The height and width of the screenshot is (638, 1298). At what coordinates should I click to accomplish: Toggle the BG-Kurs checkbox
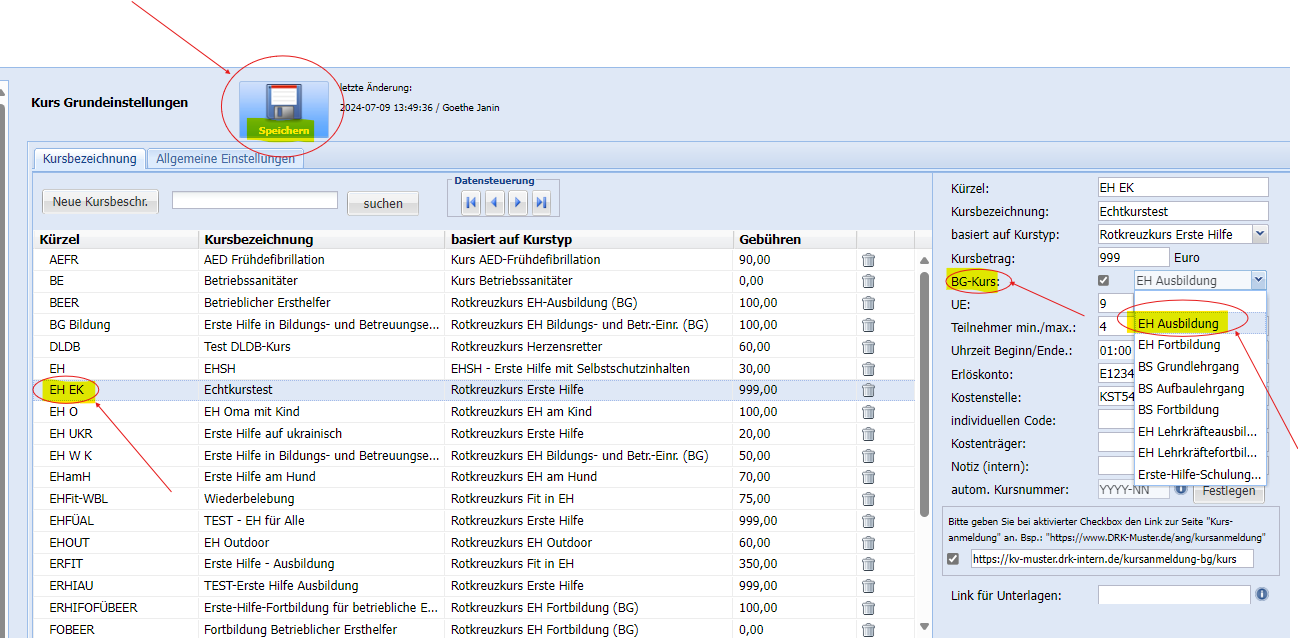click(x=1103, y=281)
